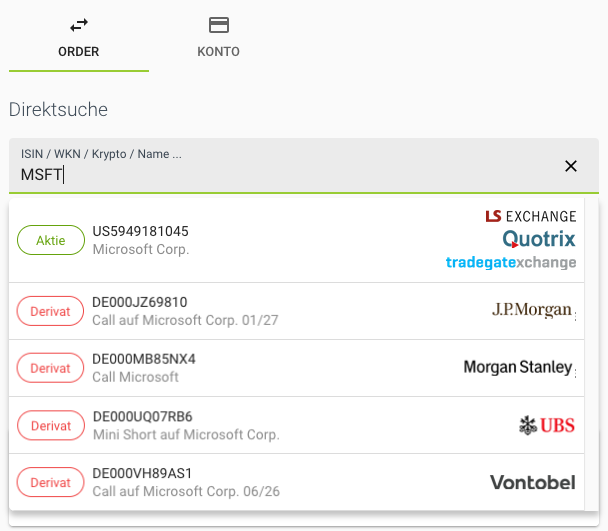
Task: Click the green Aktie tag
Action: (x=51, y=240)
